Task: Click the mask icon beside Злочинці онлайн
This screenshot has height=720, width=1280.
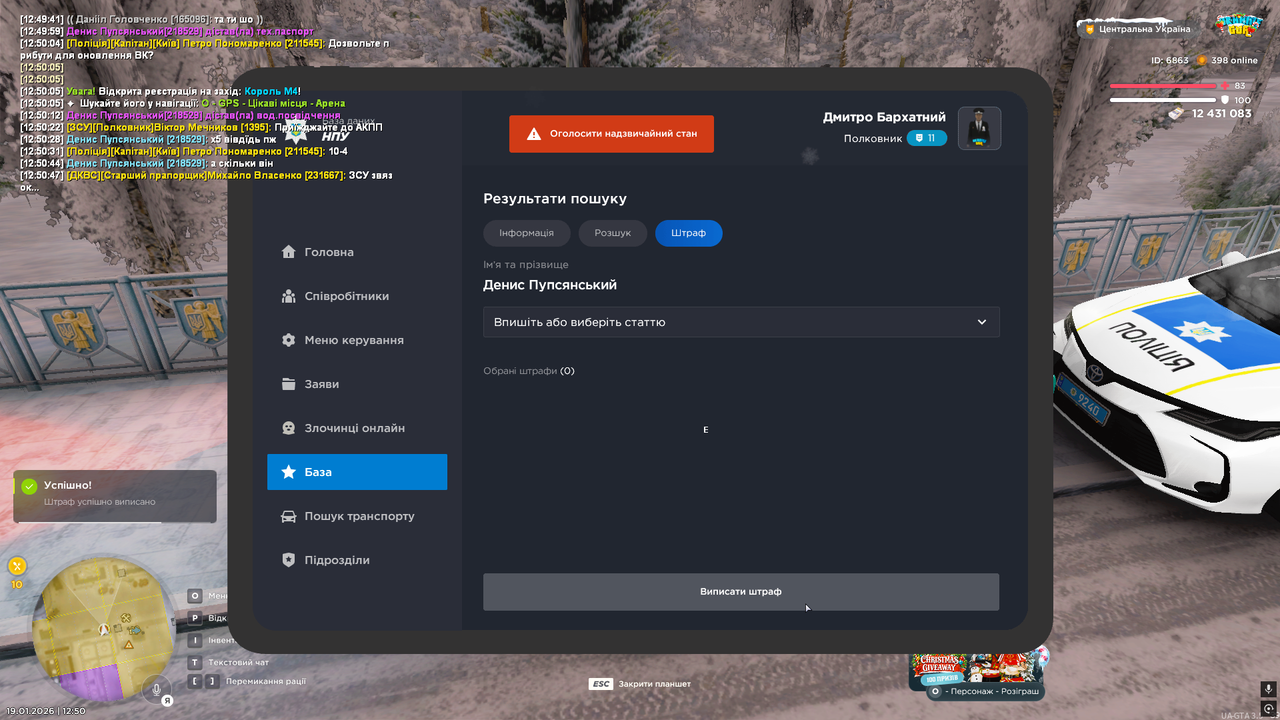Action: point(288,428)
